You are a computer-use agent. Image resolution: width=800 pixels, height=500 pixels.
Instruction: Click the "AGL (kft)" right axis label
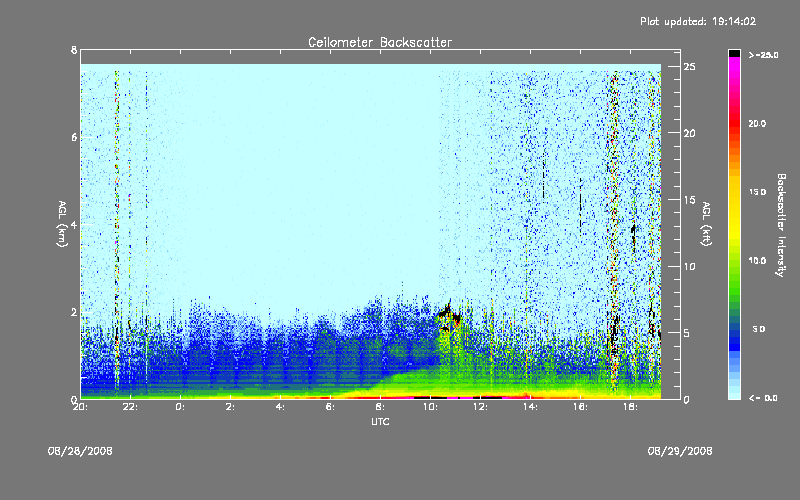(x=707, y=224)
